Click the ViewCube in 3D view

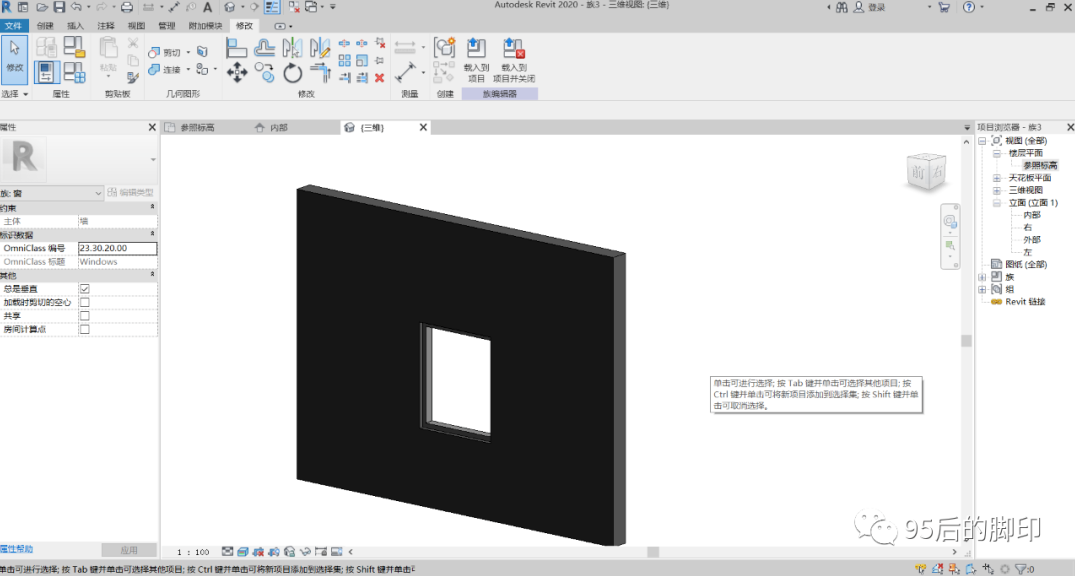925,172
